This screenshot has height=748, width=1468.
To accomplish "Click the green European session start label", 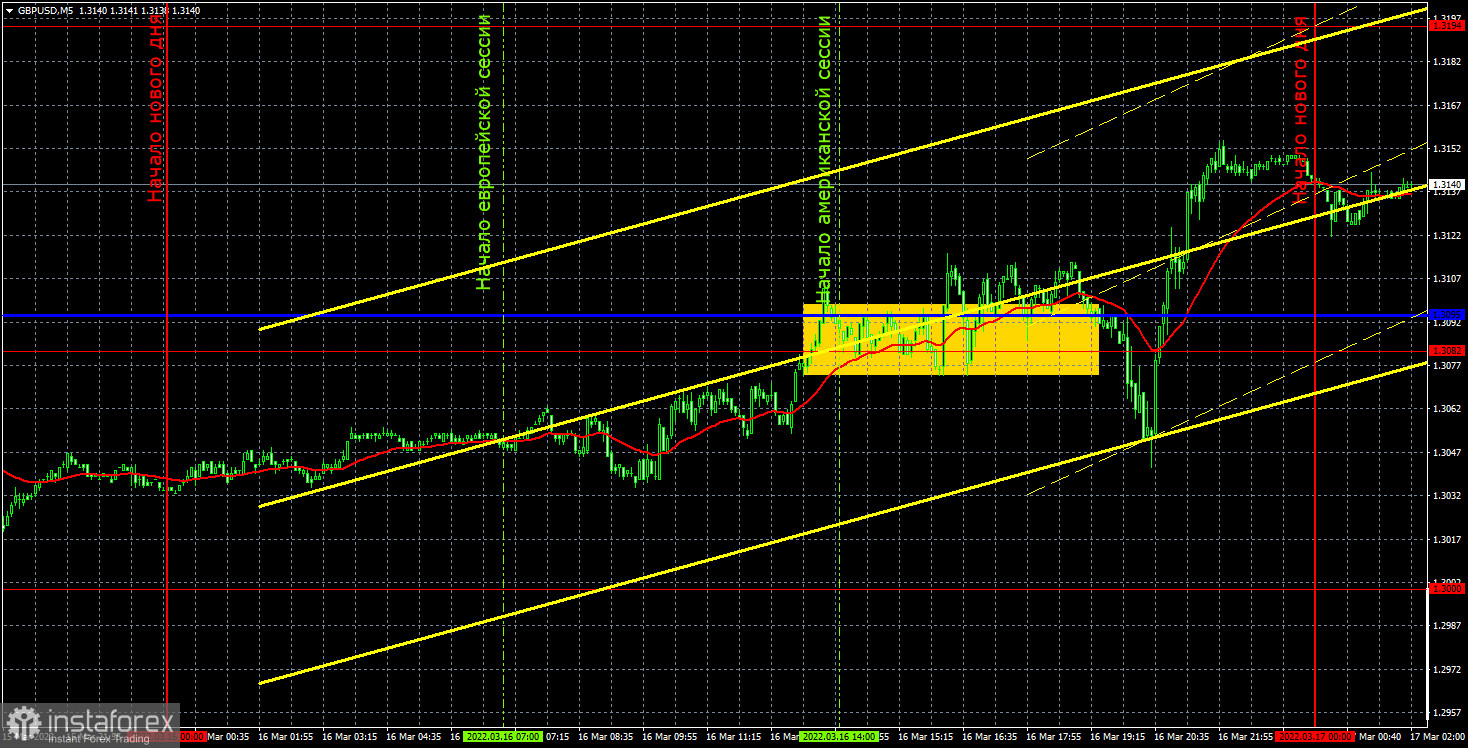I will pos(484,152).
